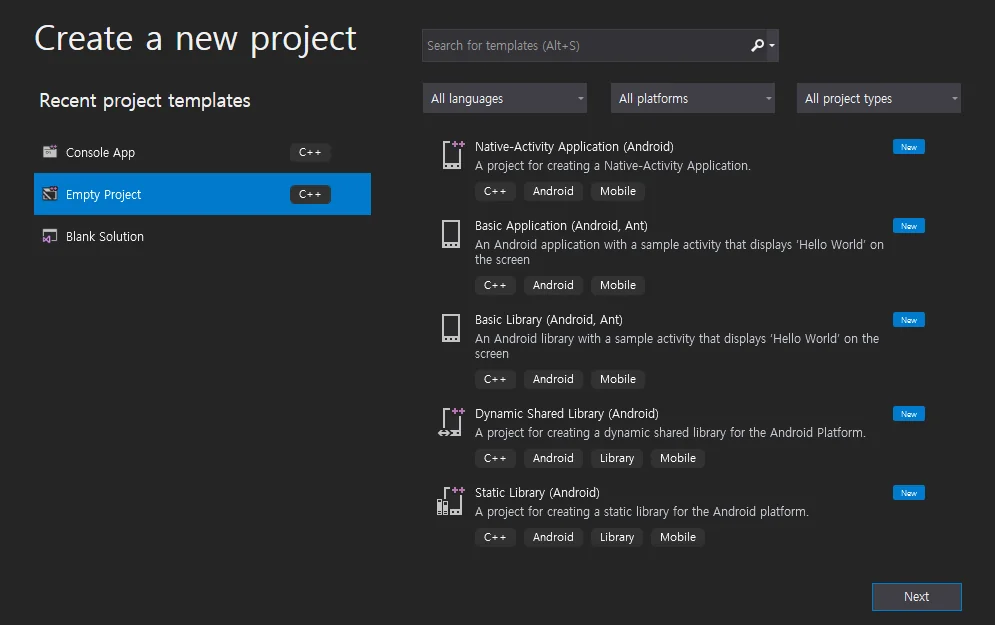Click the Basic Application (Android, Ant) phone icon

[451, 234]
